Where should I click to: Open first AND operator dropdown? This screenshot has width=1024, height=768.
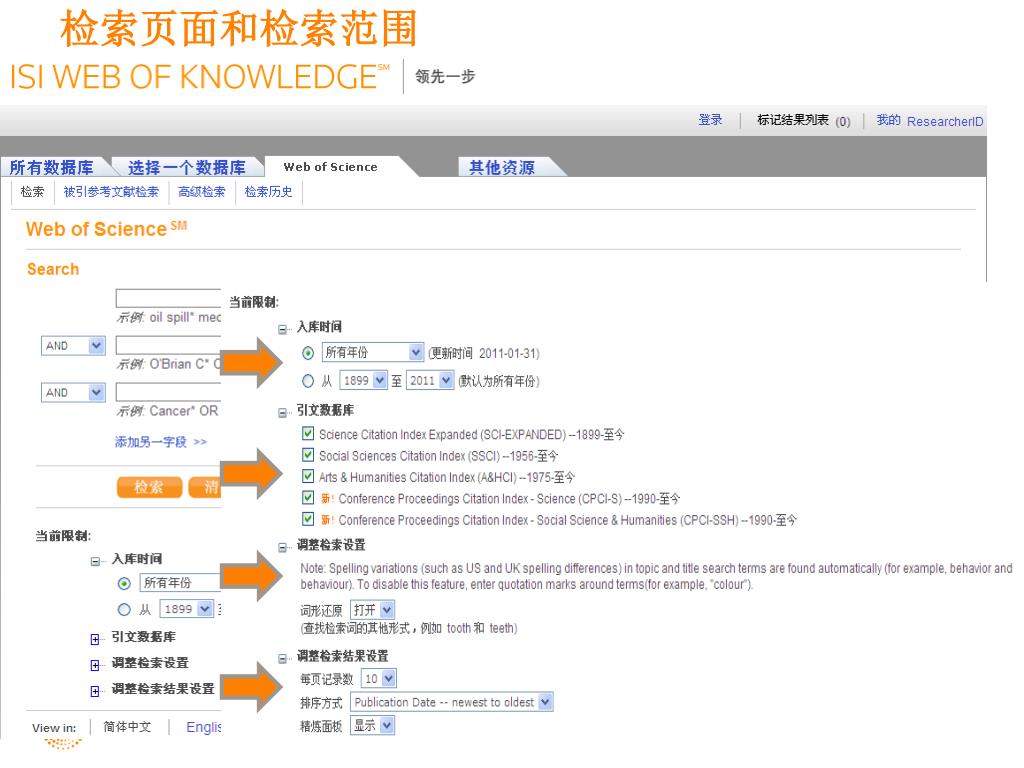click(x=73, y=345)
